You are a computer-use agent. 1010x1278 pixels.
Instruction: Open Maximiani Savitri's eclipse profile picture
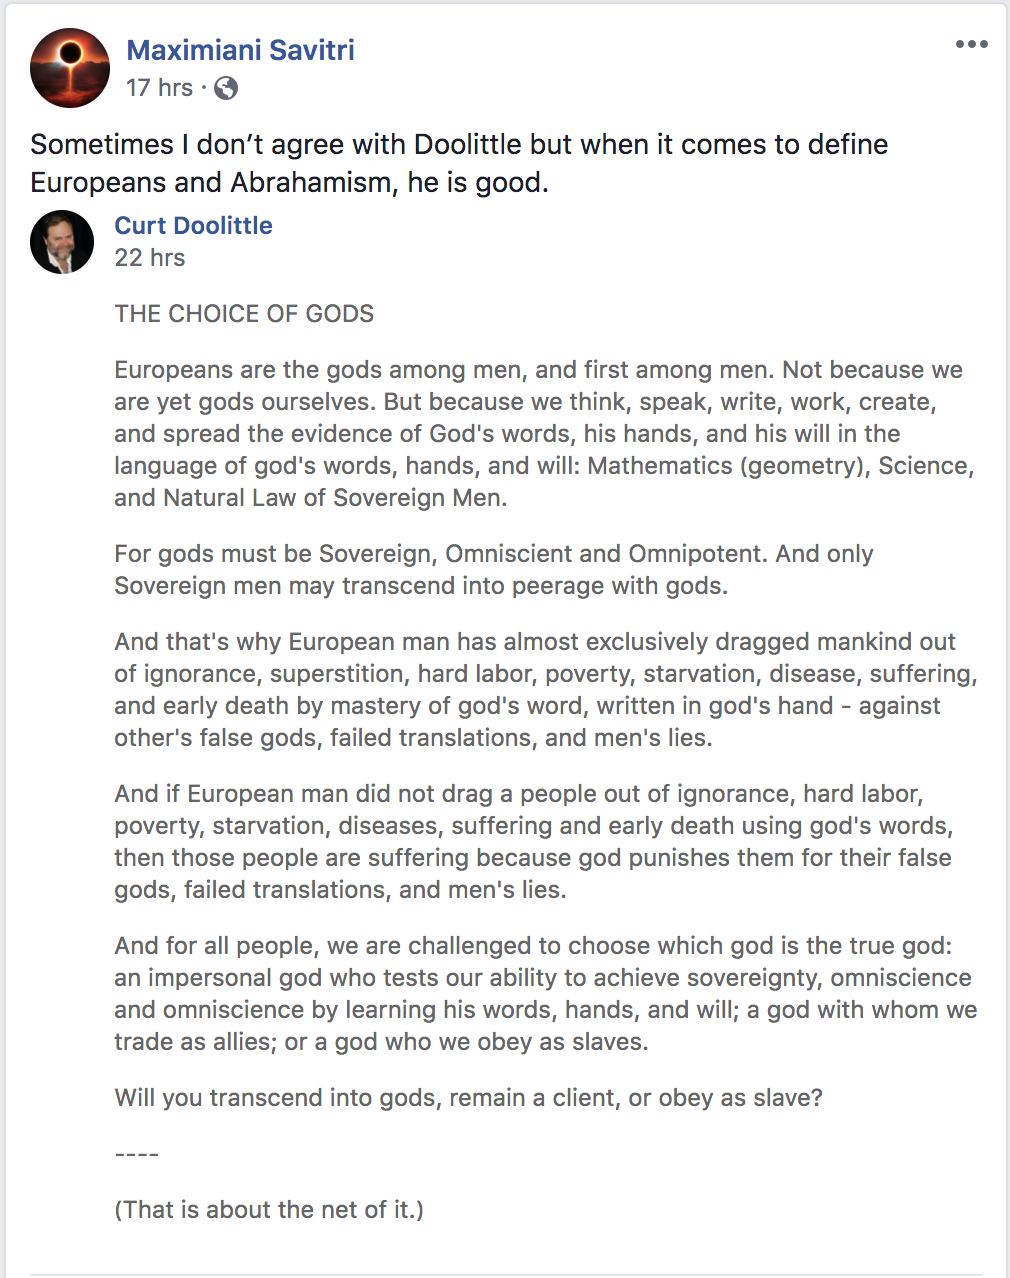point(69,68)
